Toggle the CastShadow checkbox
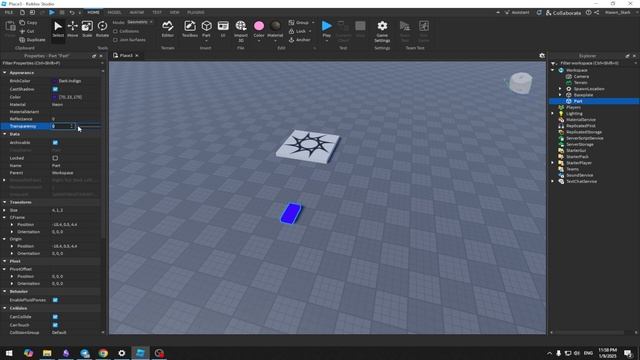 [x=55, y=89]
